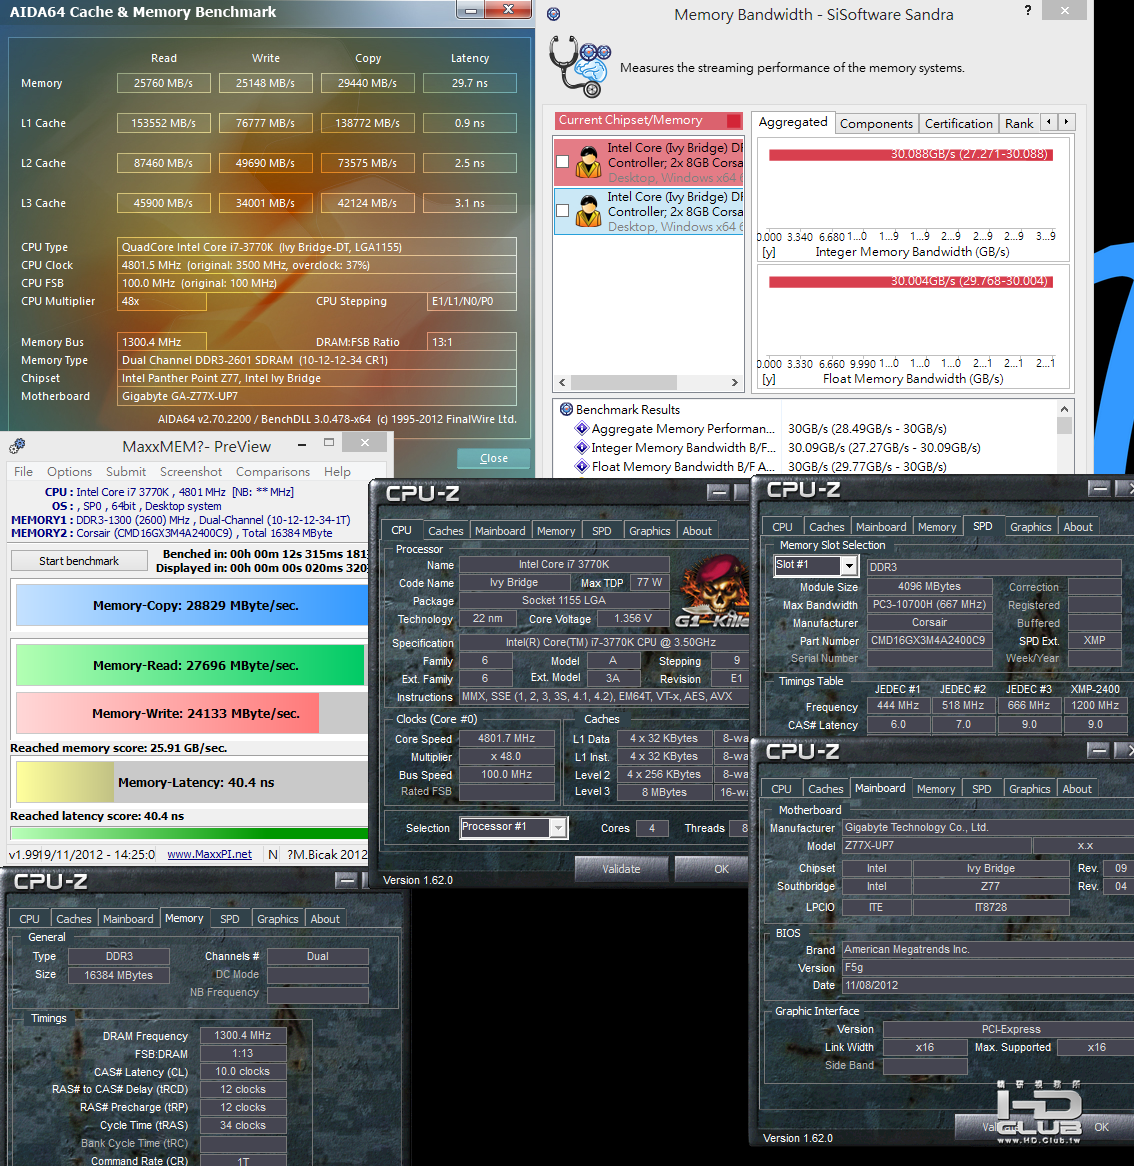The height and width of the screenshot is (1166, 1134).
Task: Click the Sandra stethoscope brain logo icon
Action: click(x=579, y=67)
